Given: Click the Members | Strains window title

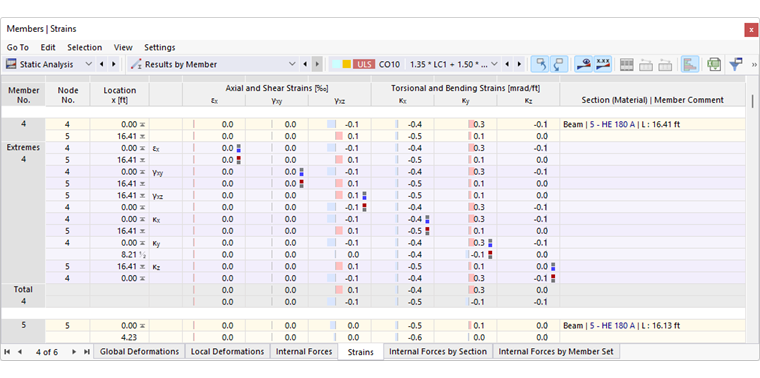Looking at the screenshot, I should click(x=41, y=29).
